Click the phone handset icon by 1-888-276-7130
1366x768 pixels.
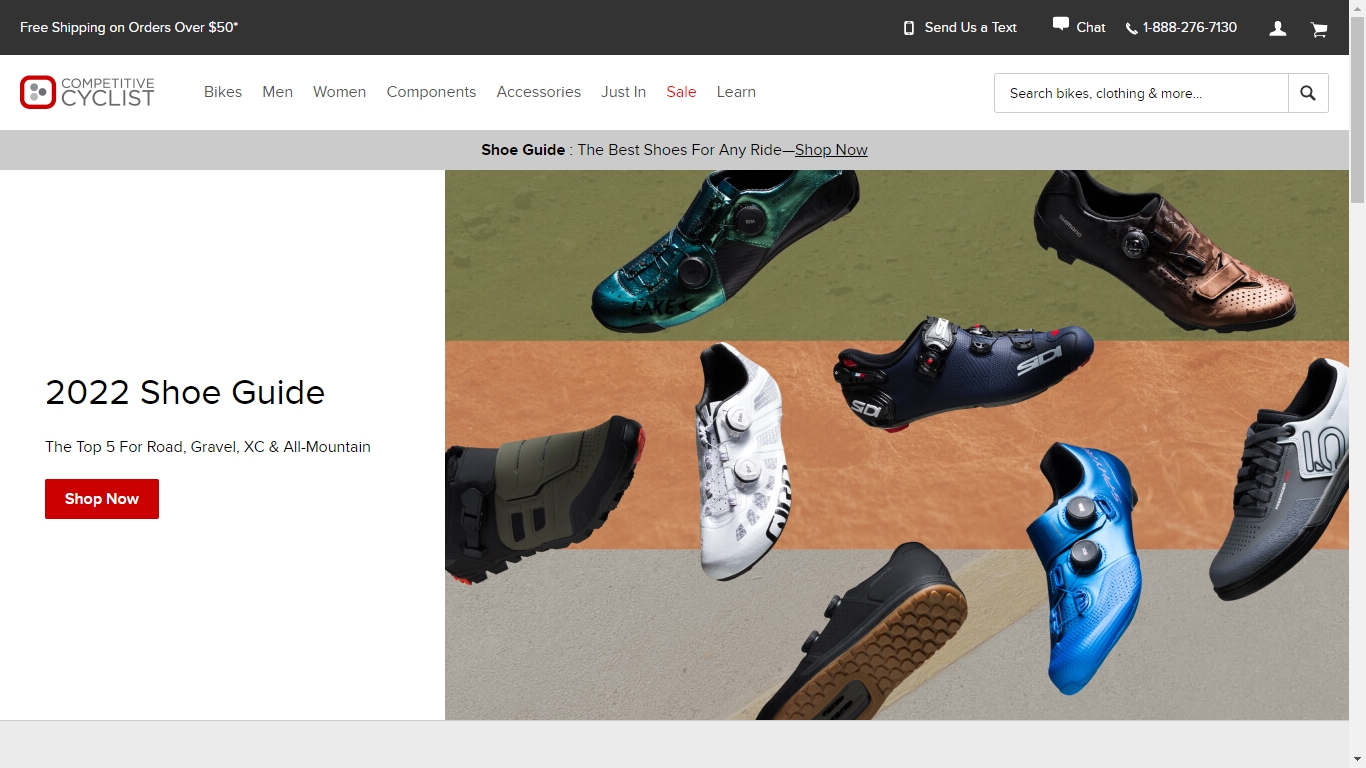coord(1132,29)
